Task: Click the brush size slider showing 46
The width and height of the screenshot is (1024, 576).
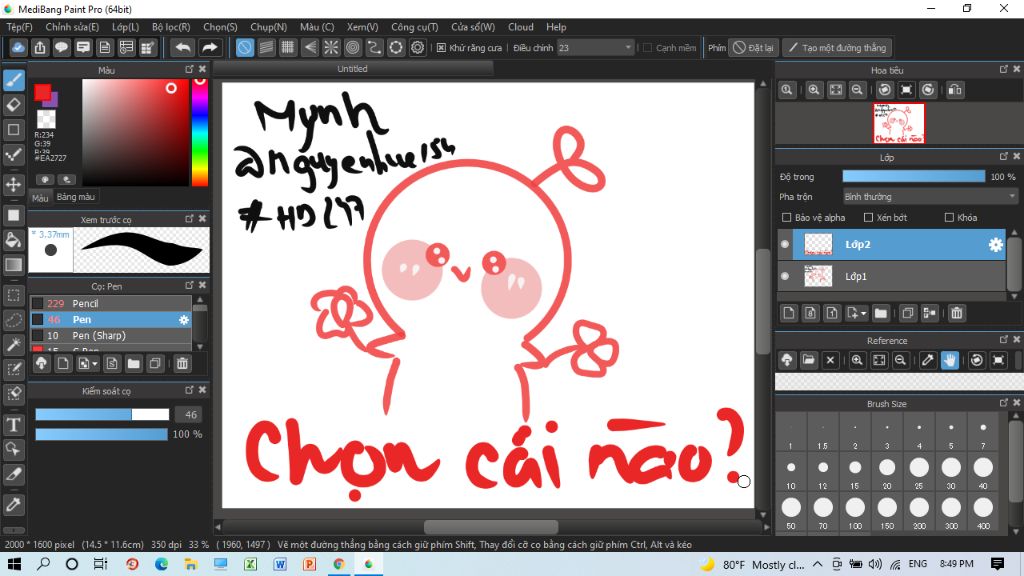Action: (x=102, y=415)
